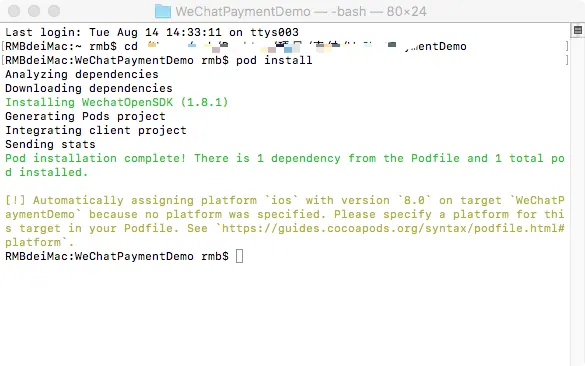Click the window title text WeChatPaymentDemo -bash
This screenshot has height=366, width=585.
(301, 12)
